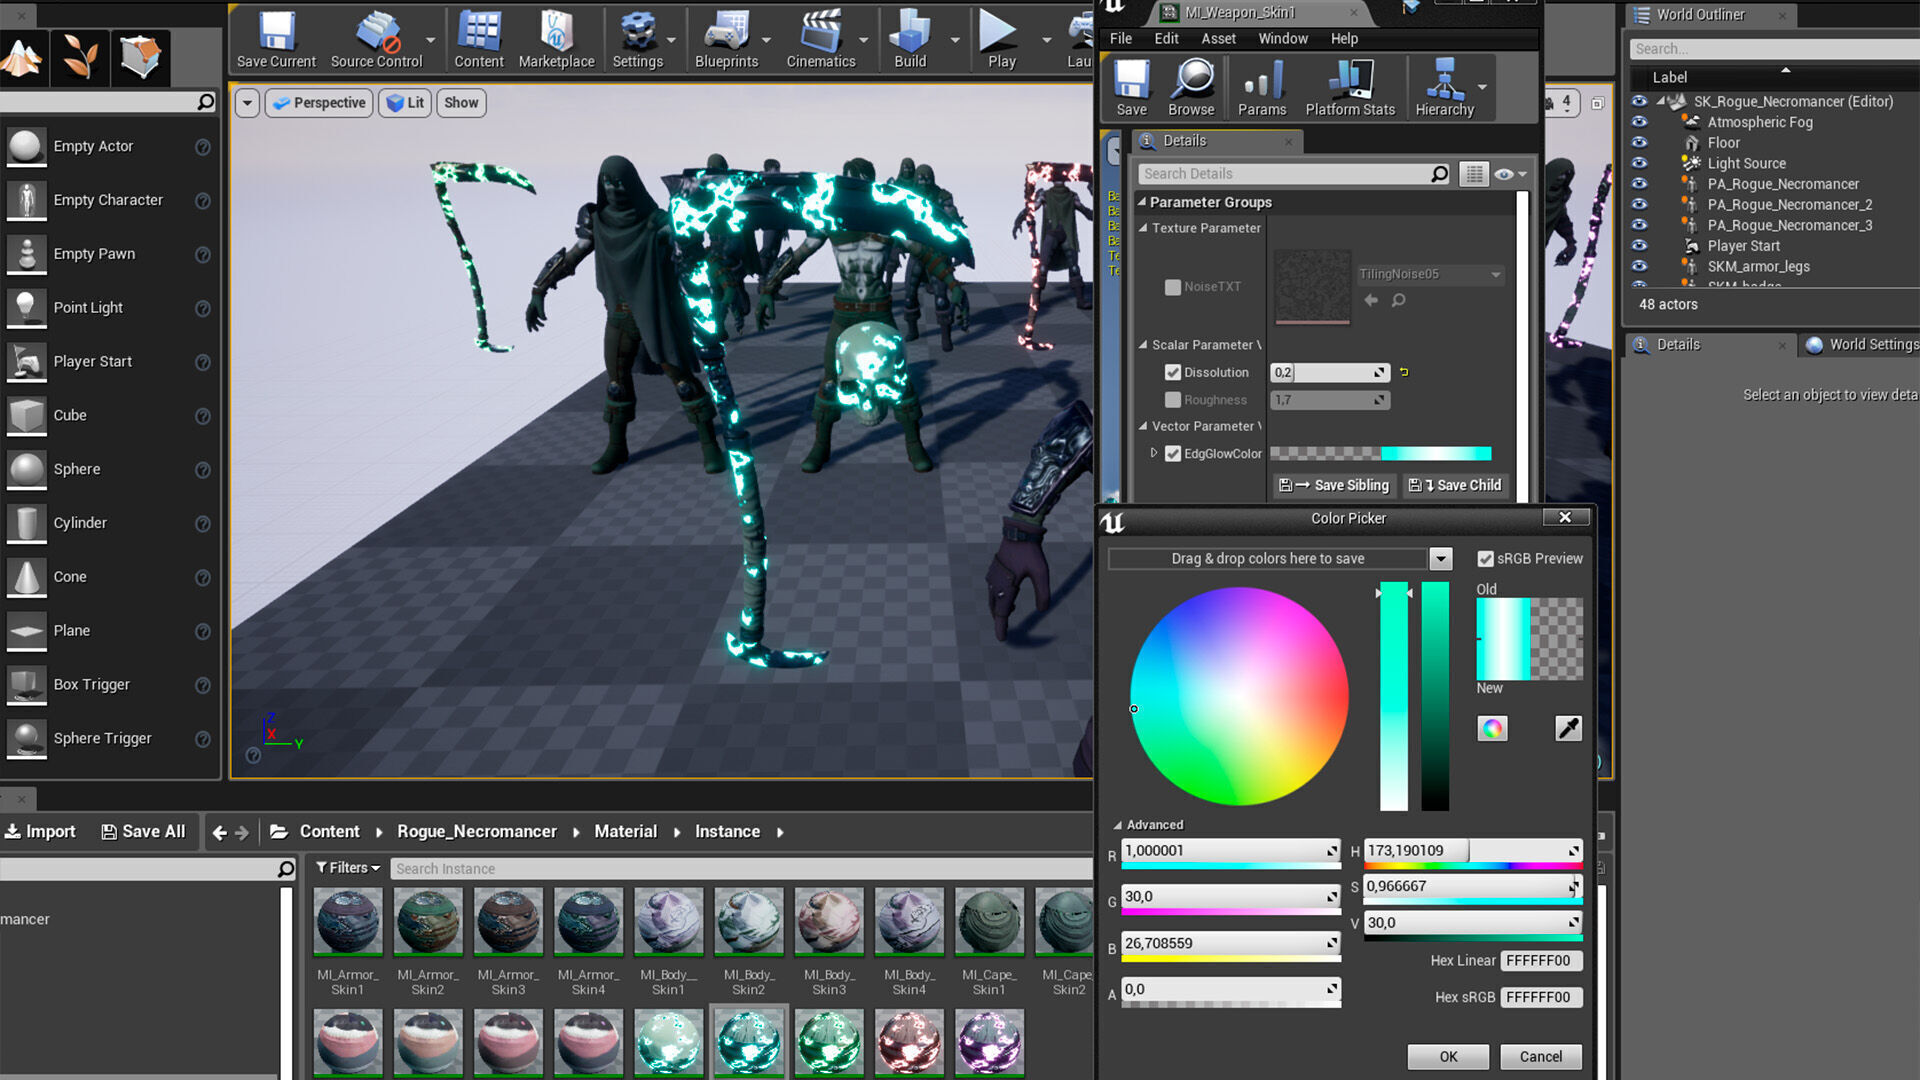
Task: Enable the Roughness parameter checkbox
Action: click(x=1173, y=400)
